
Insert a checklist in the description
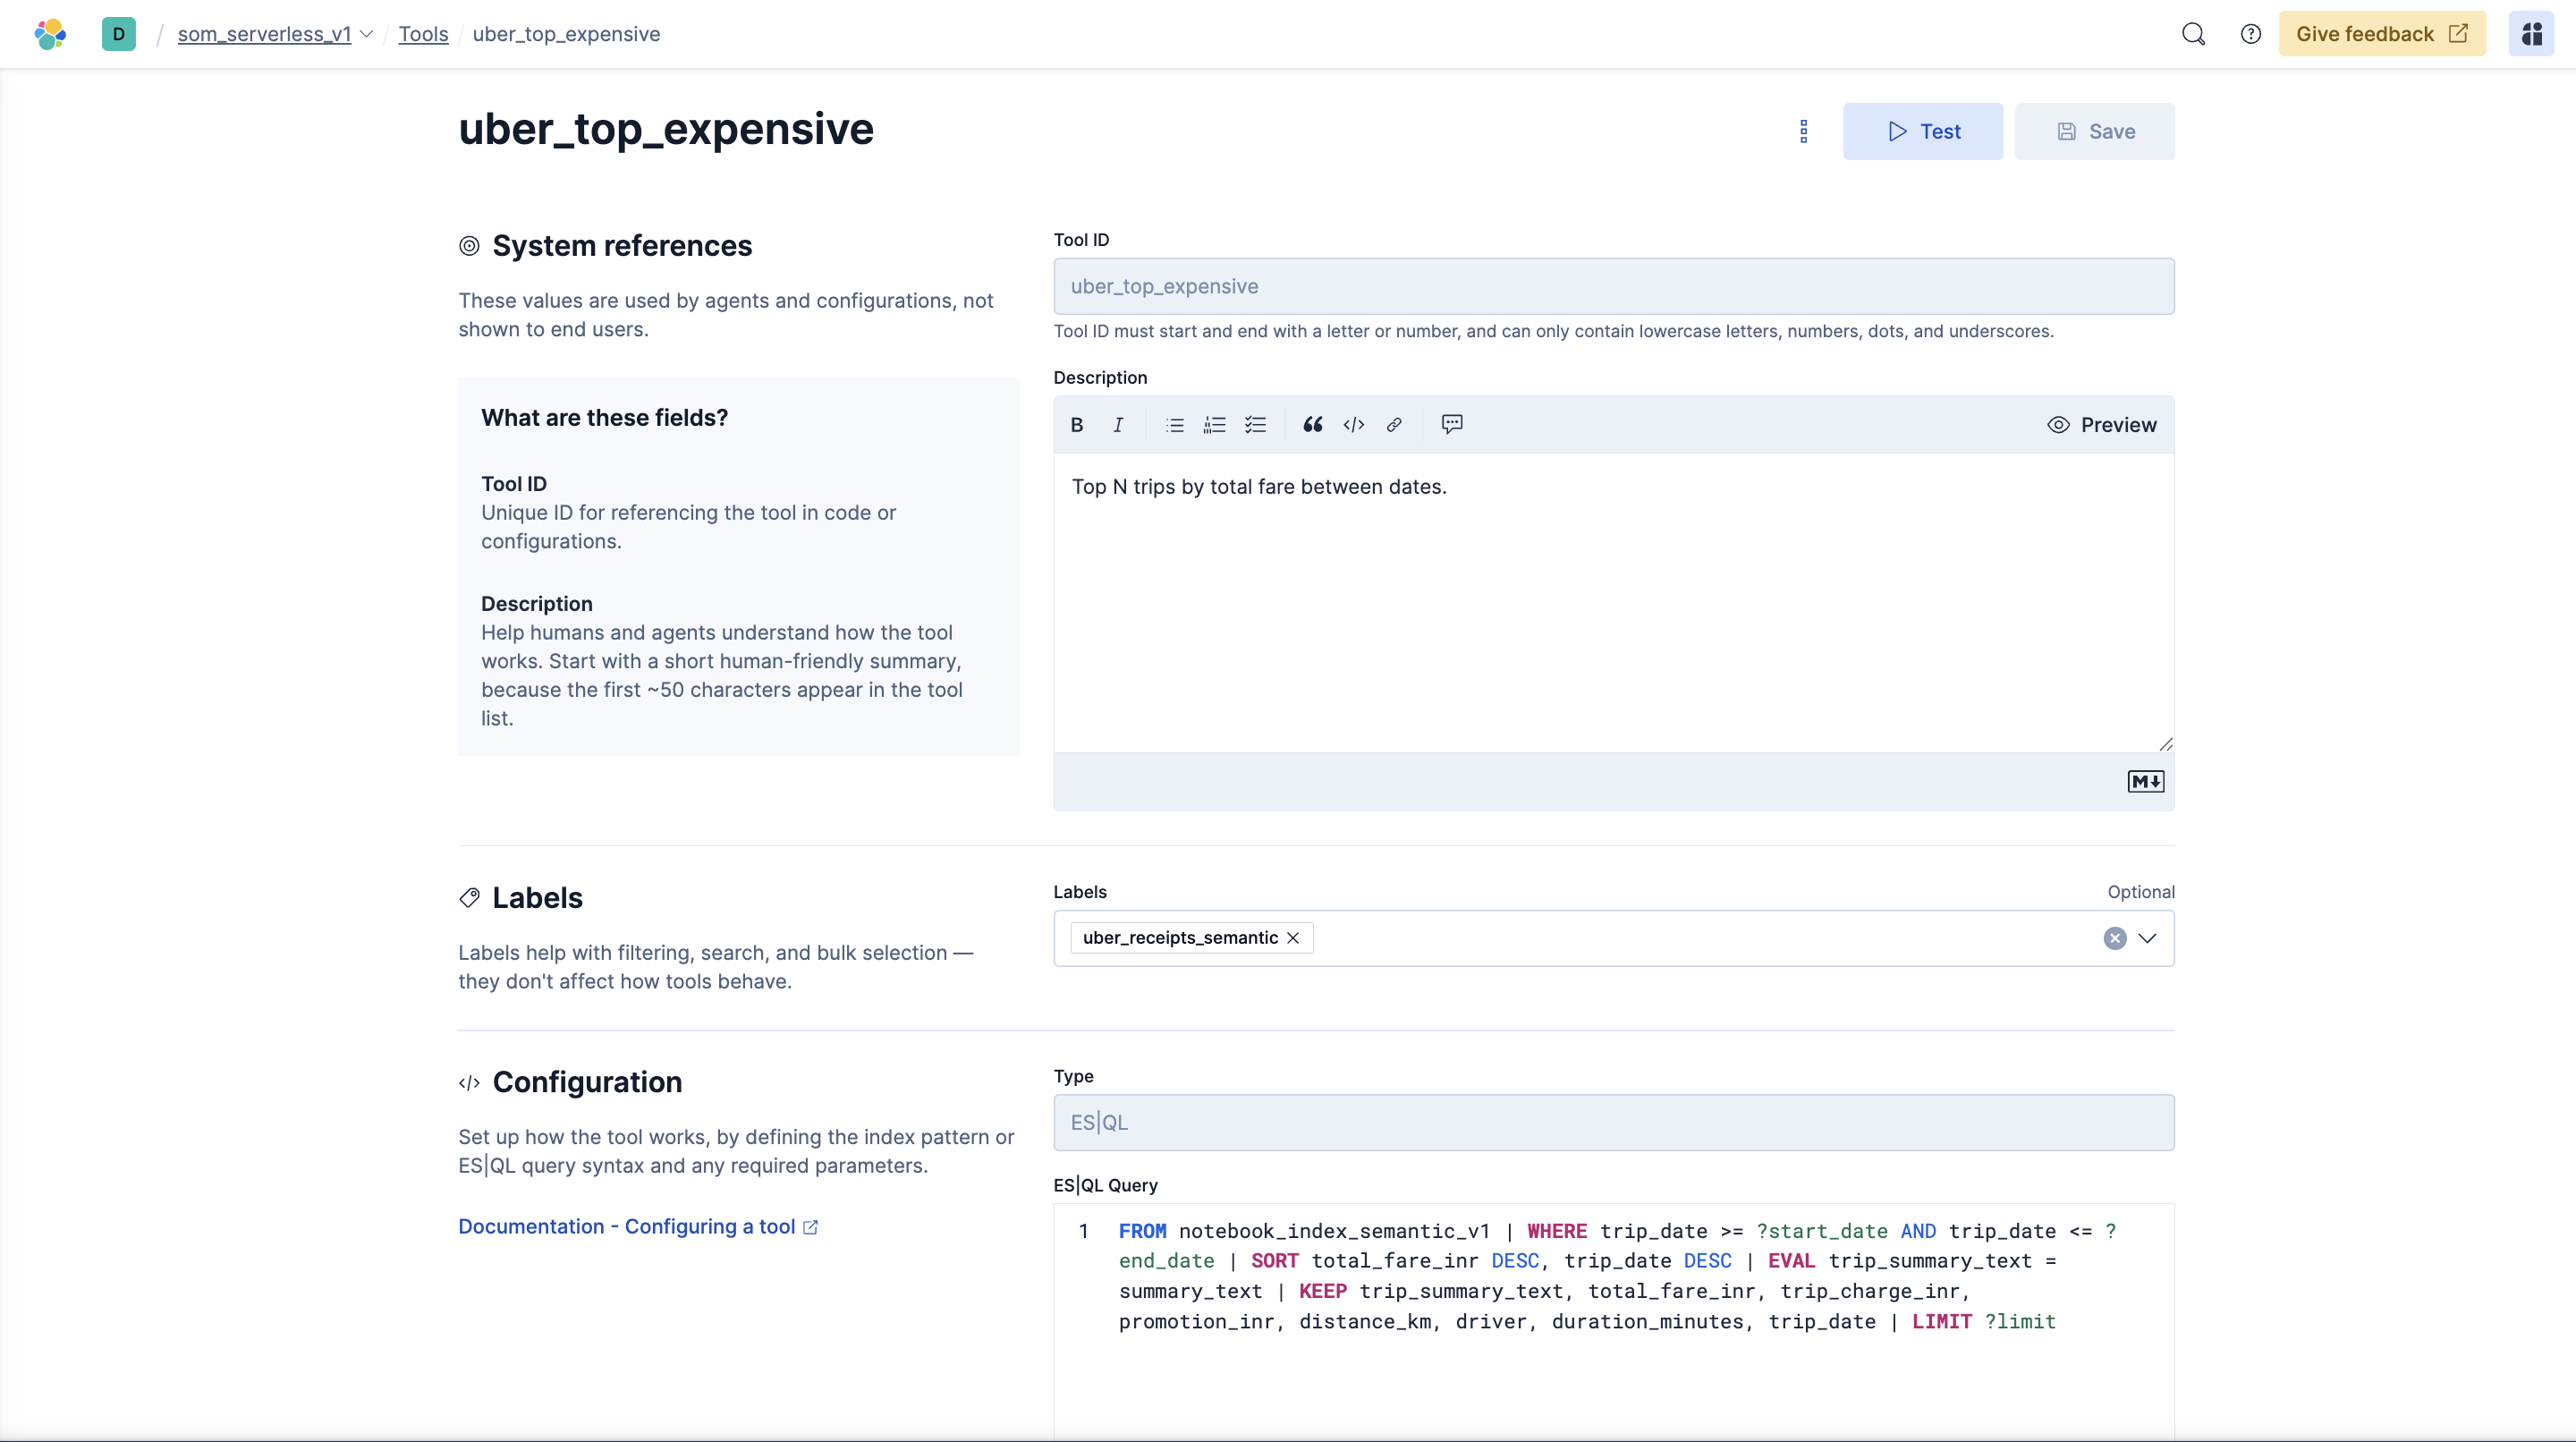pyautogui.click(x=1255, y=424)
